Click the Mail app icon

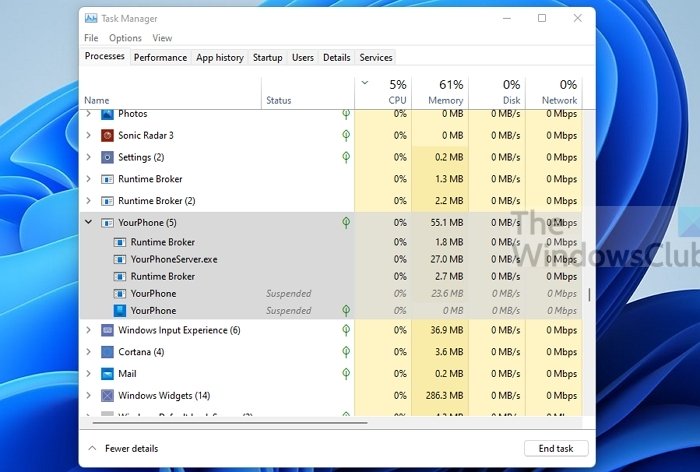click(108, 374)
